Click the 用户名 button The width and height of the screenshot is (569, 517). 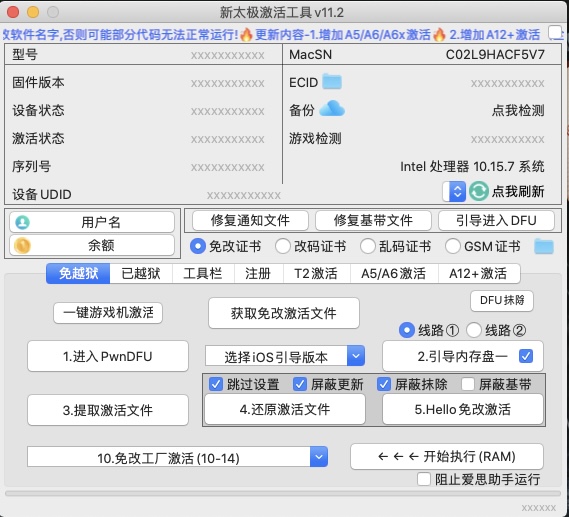coord(92,222)
